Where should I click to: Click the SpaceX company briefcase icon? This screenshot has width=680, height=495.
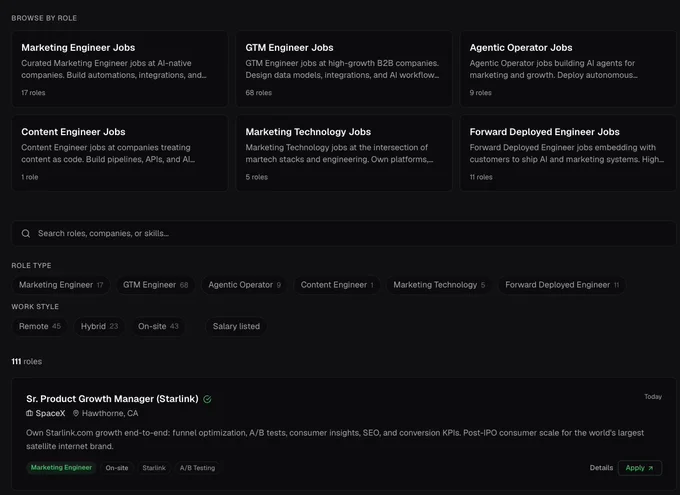point(29,413)
